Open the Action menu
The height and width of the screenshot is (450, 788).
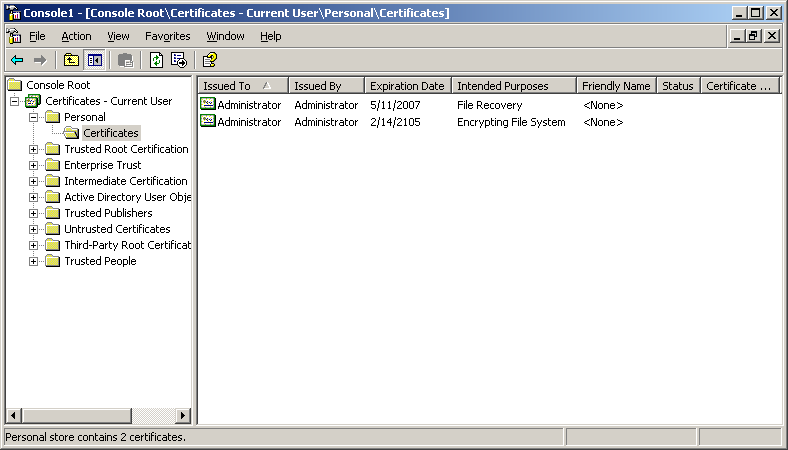click(x=76, y=36)
